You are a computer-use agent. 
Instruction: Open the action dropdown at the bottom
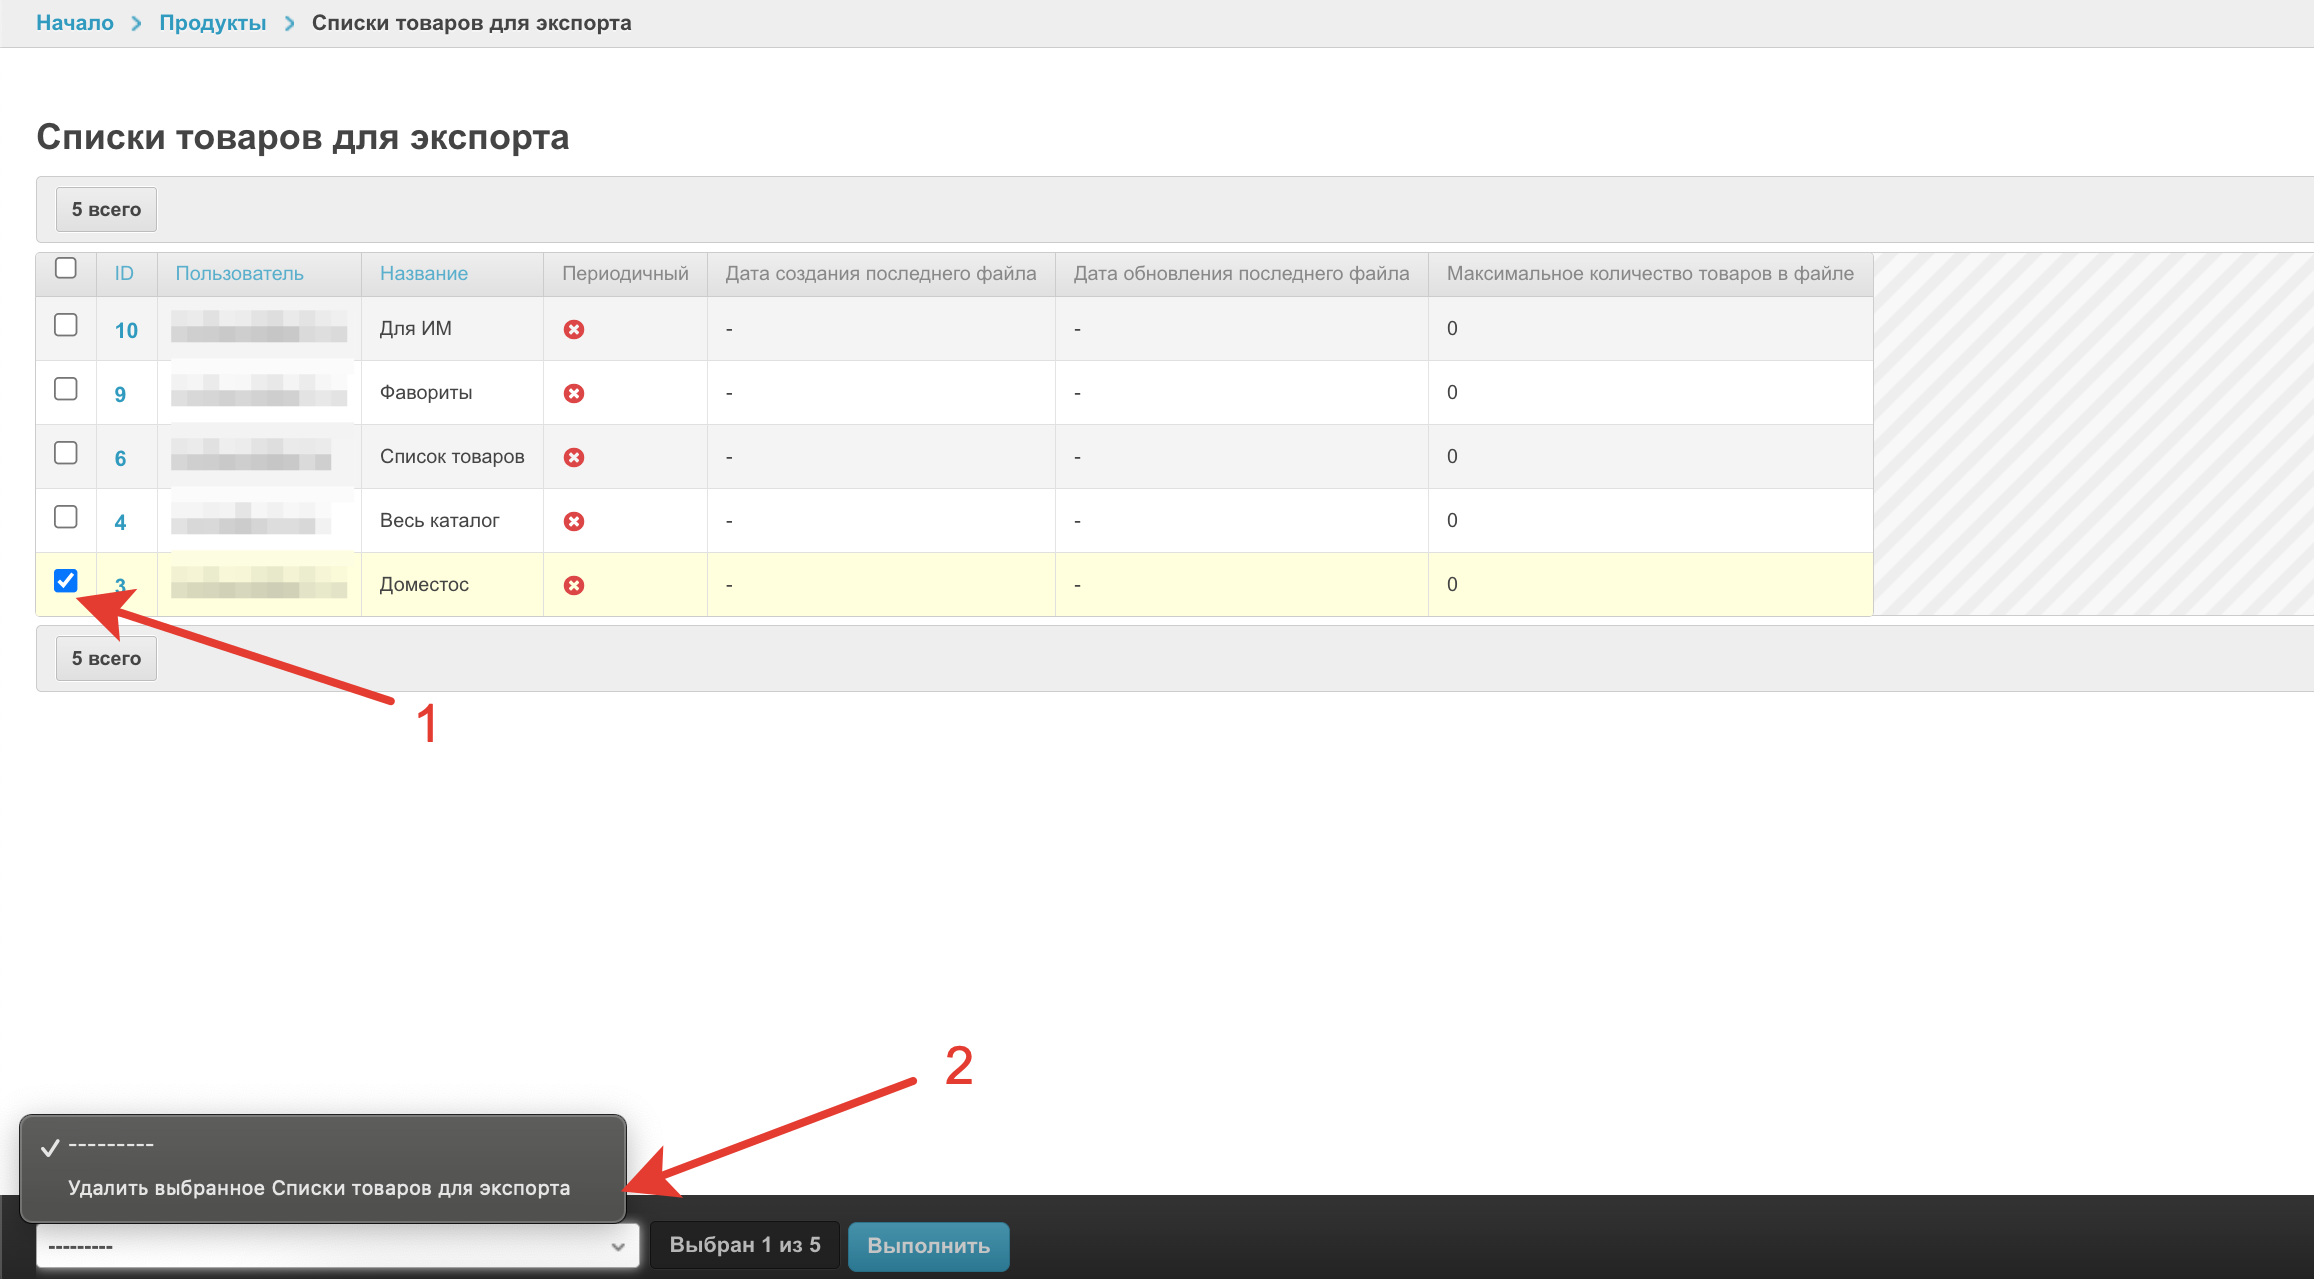[337, 1246]
